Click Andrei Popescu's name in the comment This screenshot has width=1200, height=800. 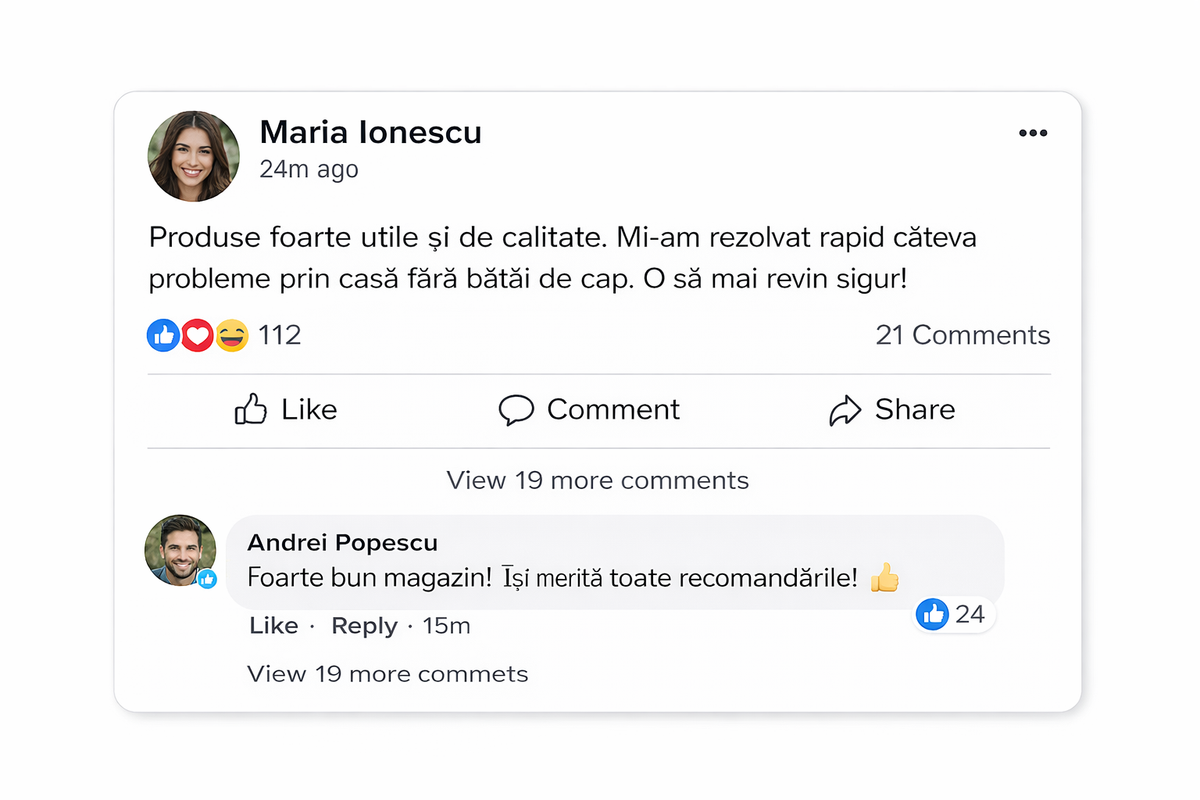[343, 543]
